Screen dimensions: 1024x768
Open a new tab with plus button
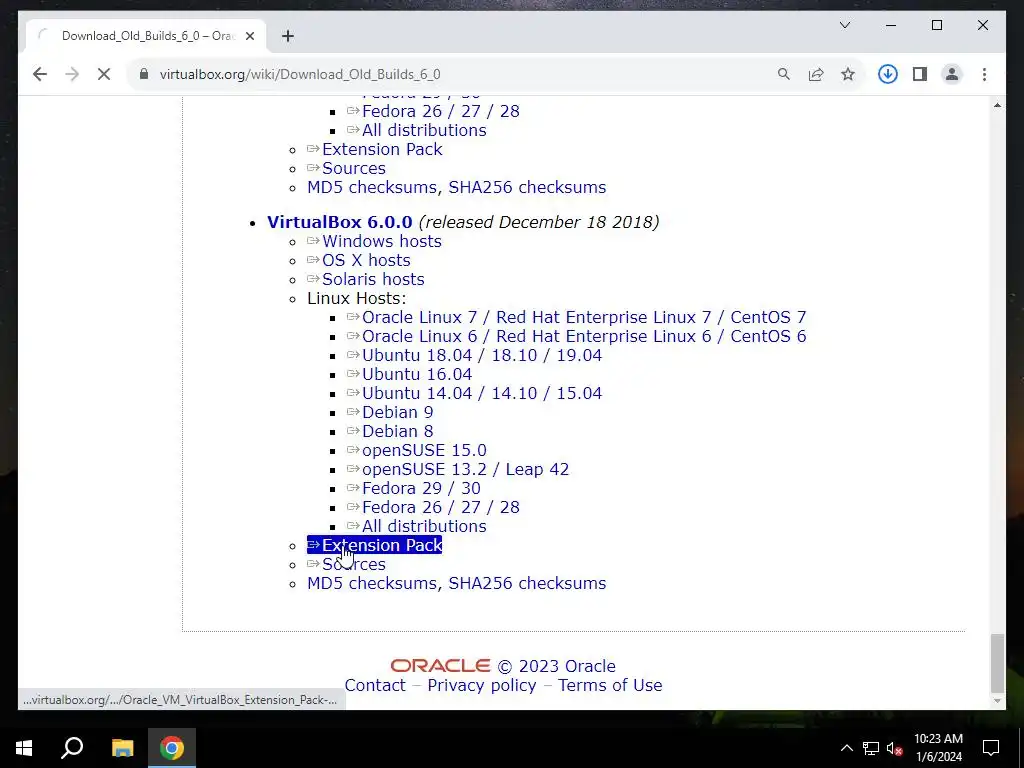click(x=288, y=36)
